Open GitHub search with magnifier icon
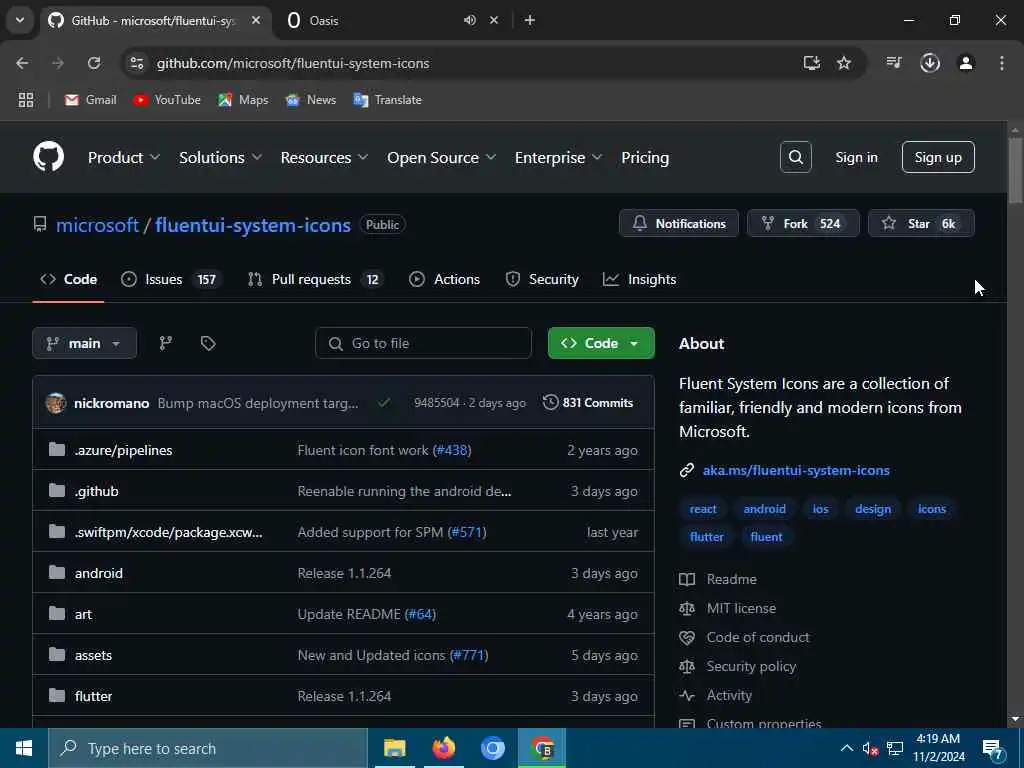This screenshot has width=1024, height=768. click(x=795, y=157)
